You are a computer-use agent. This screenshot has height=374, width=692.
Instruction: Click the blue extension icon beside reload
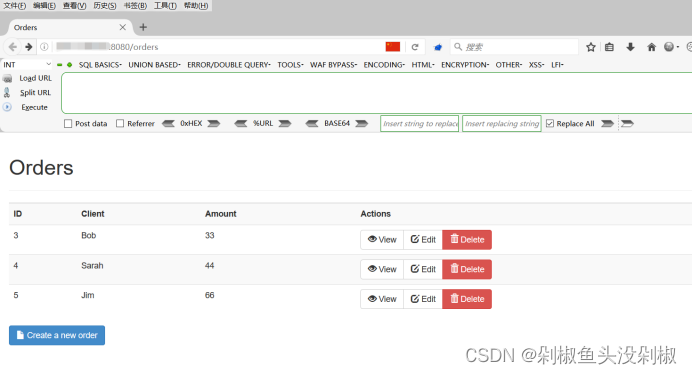coord(438,47)
